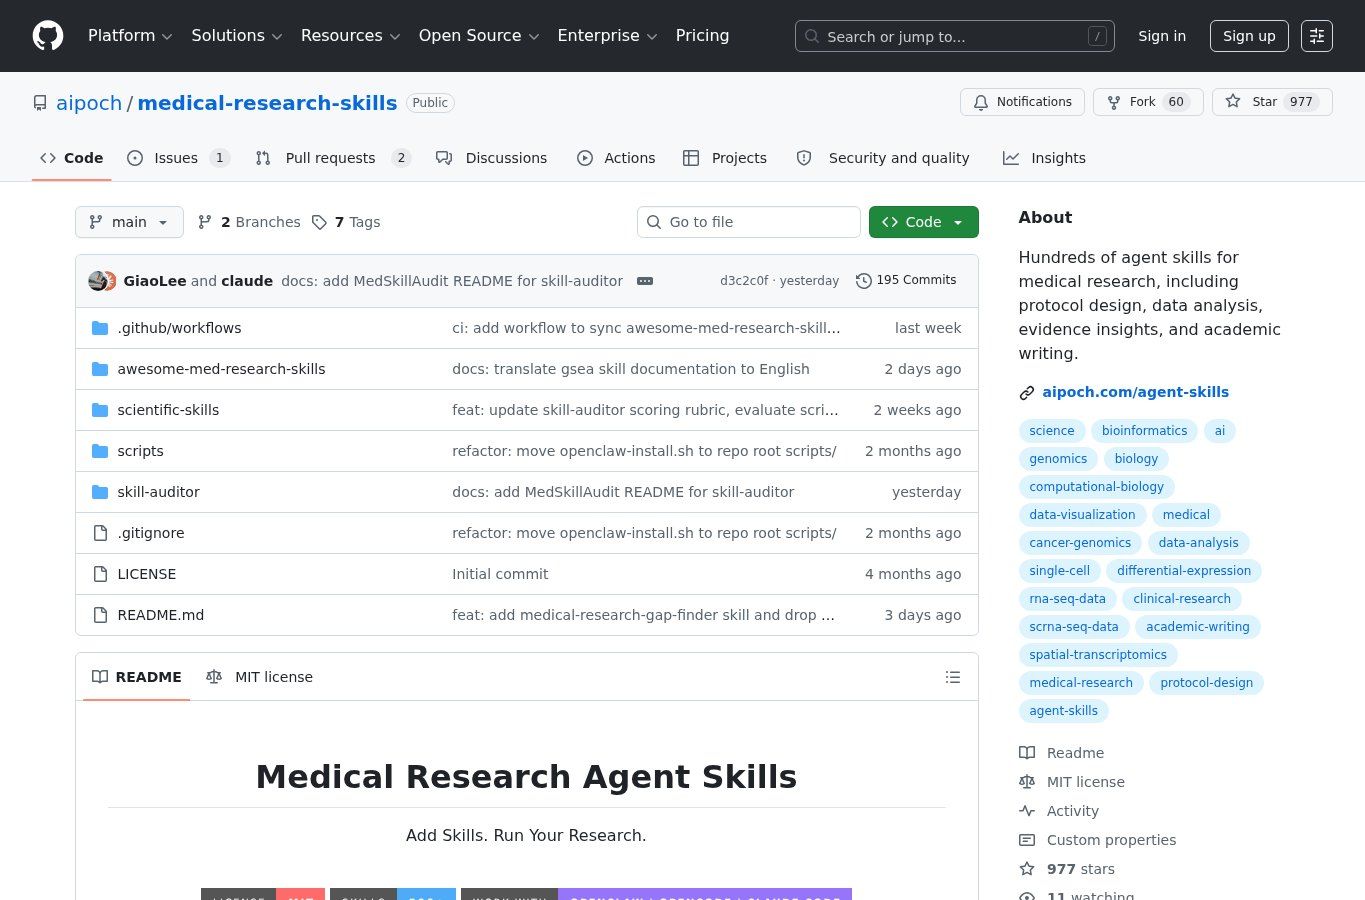Expand the Open Source menu
Viewport: 1365px width, 900px height.
[479, 36]
